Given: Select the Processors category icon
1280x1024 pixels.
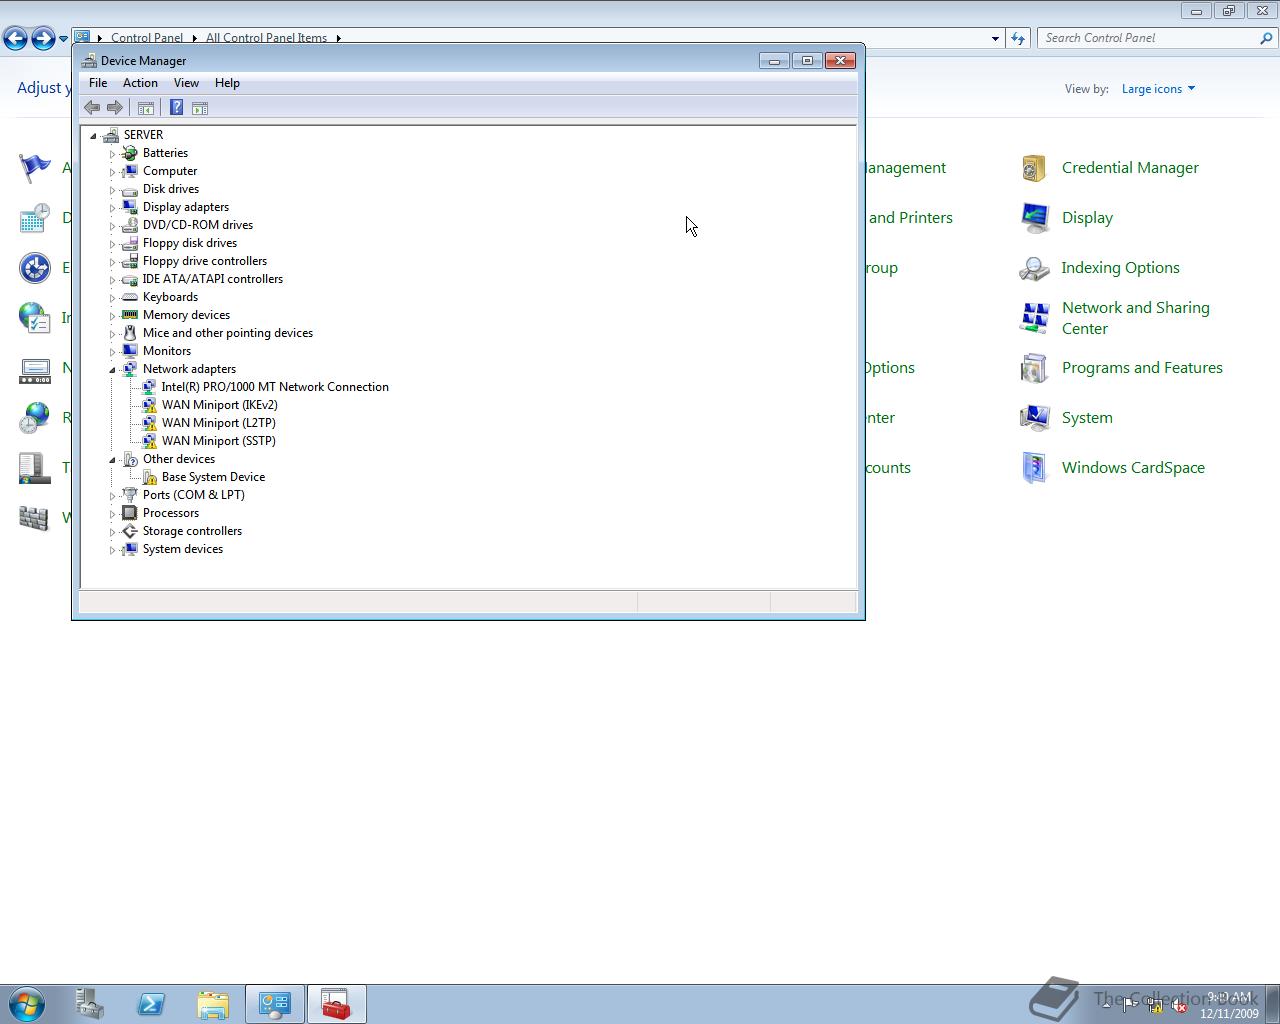Looking at the screenshot, I should tap(129, 513).
